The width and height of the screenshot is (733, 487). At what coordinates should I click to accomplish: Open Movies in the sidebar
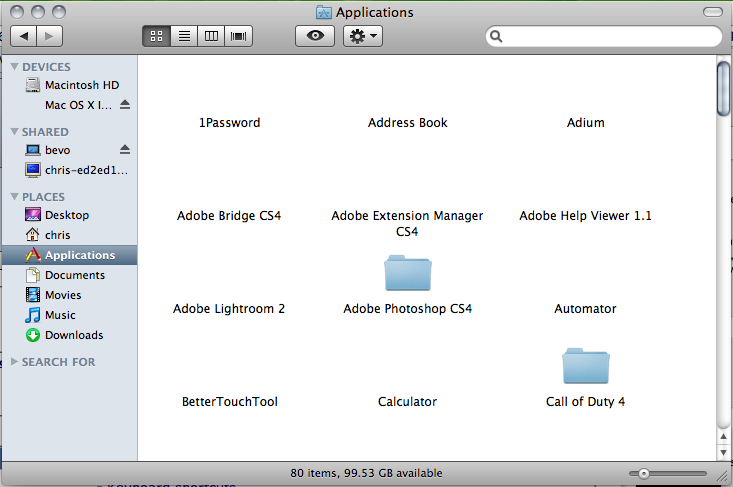coord(70,295)
